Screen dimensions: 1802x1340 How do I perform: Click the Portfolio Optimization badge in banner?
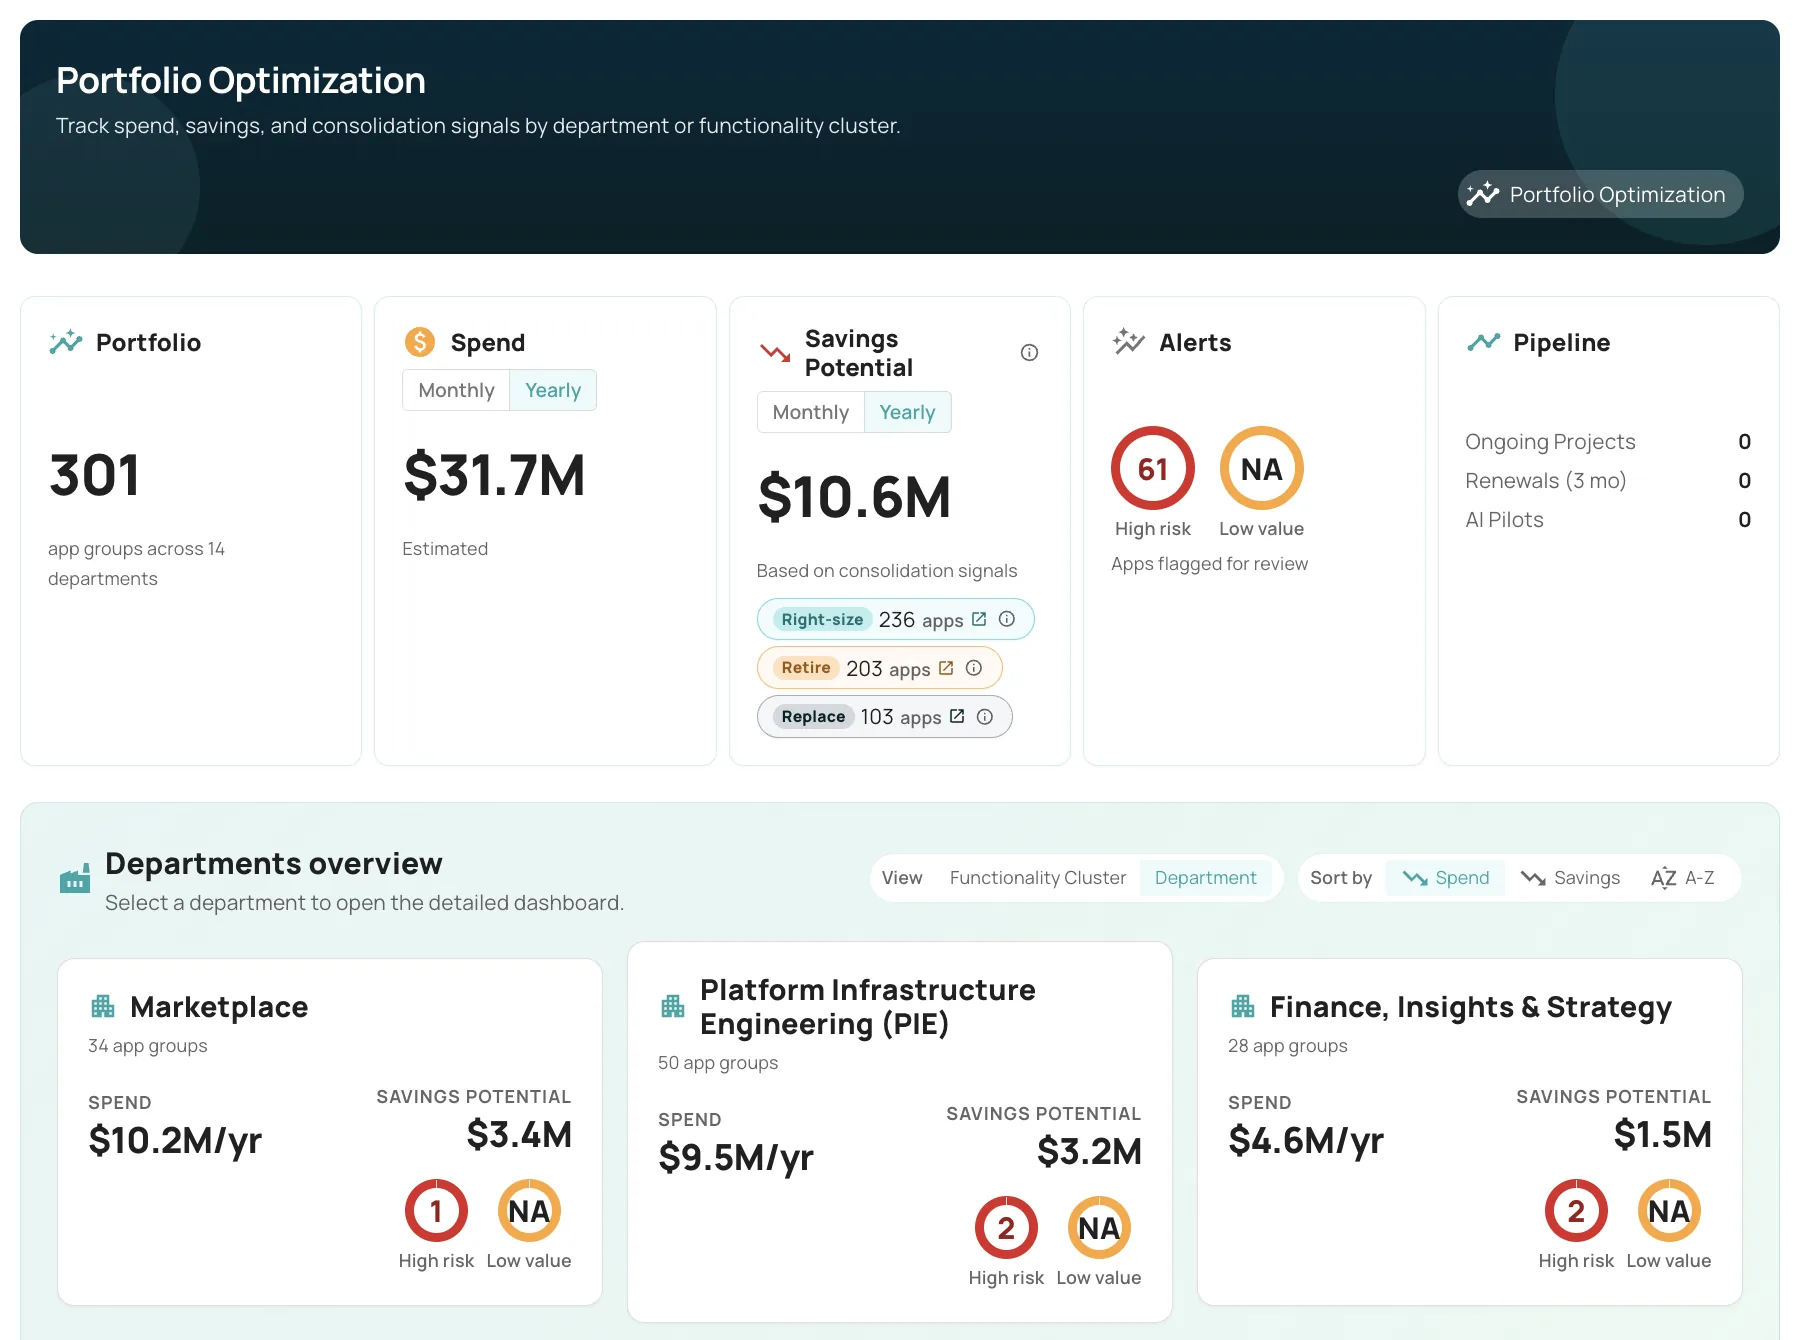[x=1600, y=194]
